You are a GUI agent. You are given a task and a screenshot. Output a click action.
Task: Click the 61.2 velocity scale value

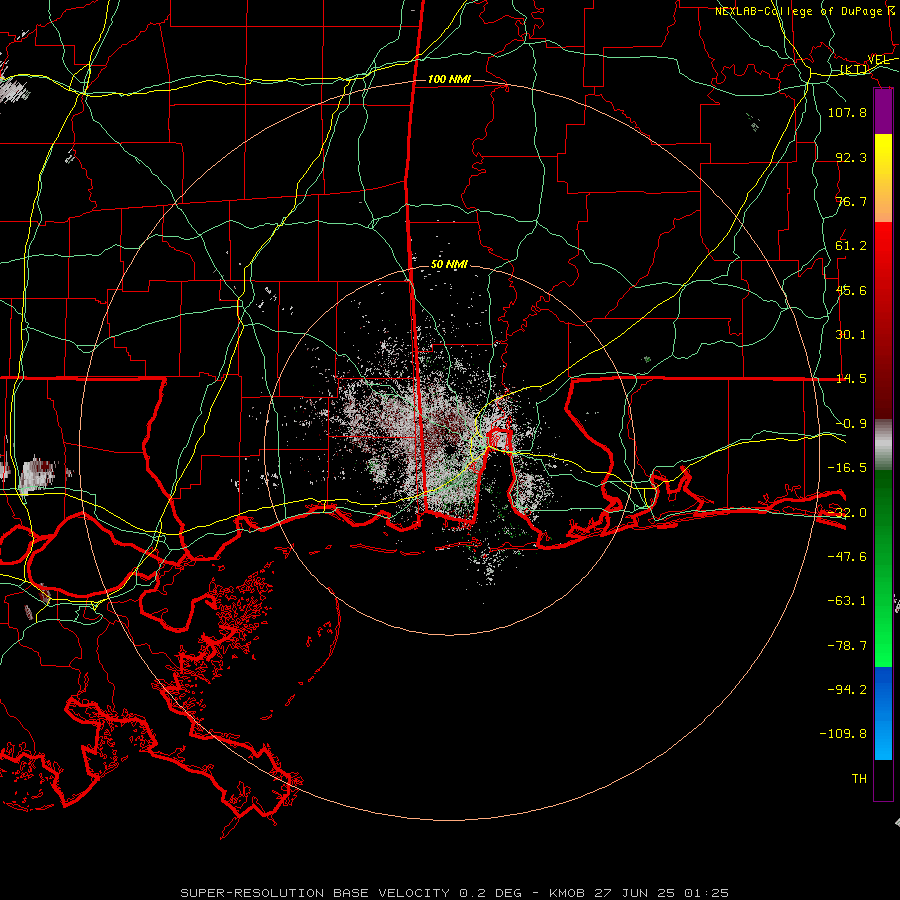[x=851, y=246]
